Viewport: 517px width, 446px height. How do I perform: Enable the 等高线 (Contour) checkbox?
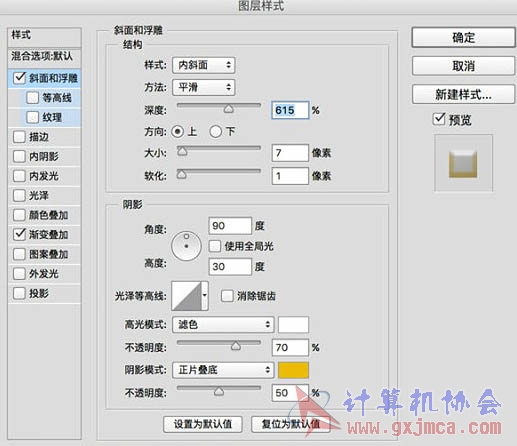[33, 98]
